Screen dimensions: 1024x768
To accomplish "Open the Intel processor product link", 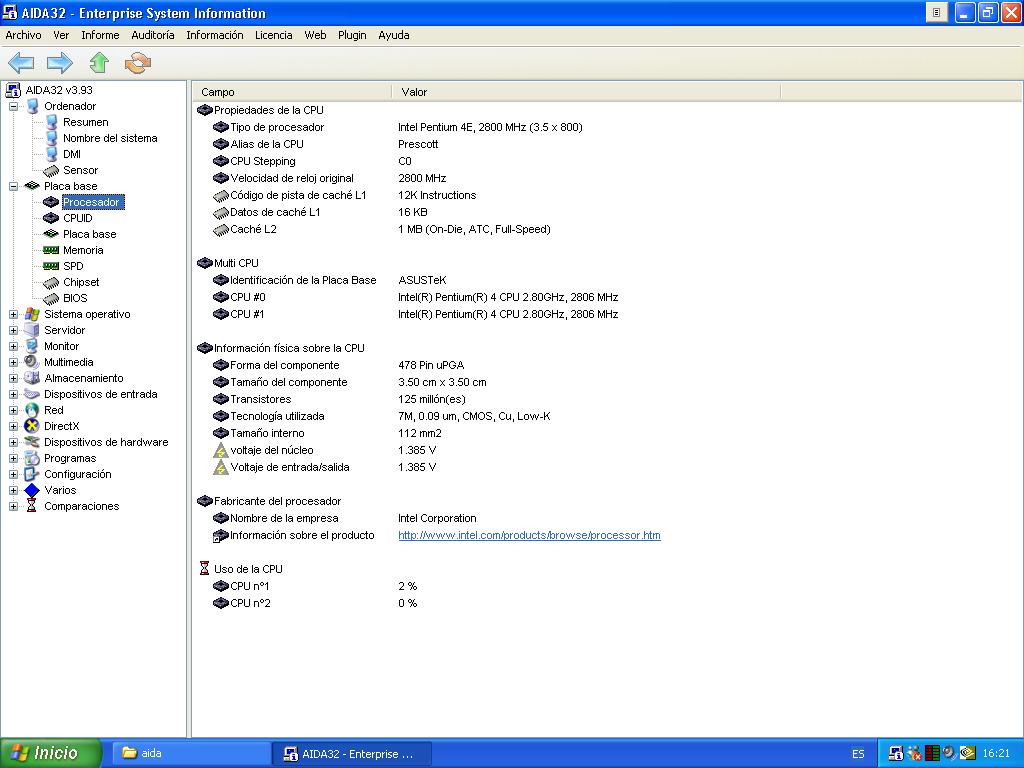I will 529,535.
